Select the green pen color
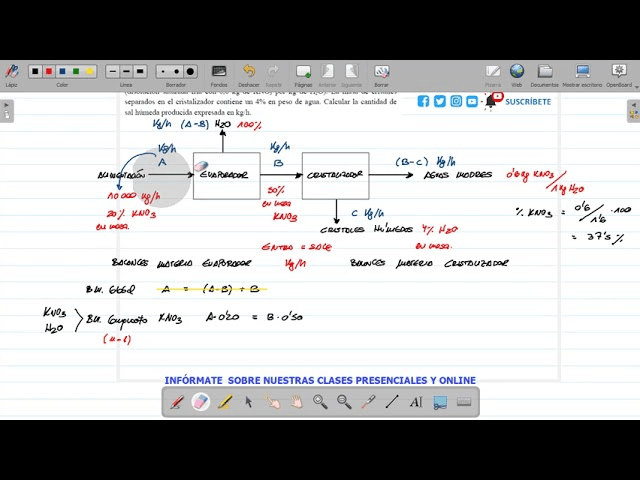This screenshot has width=640, height=480. click(x=76, y=71)
